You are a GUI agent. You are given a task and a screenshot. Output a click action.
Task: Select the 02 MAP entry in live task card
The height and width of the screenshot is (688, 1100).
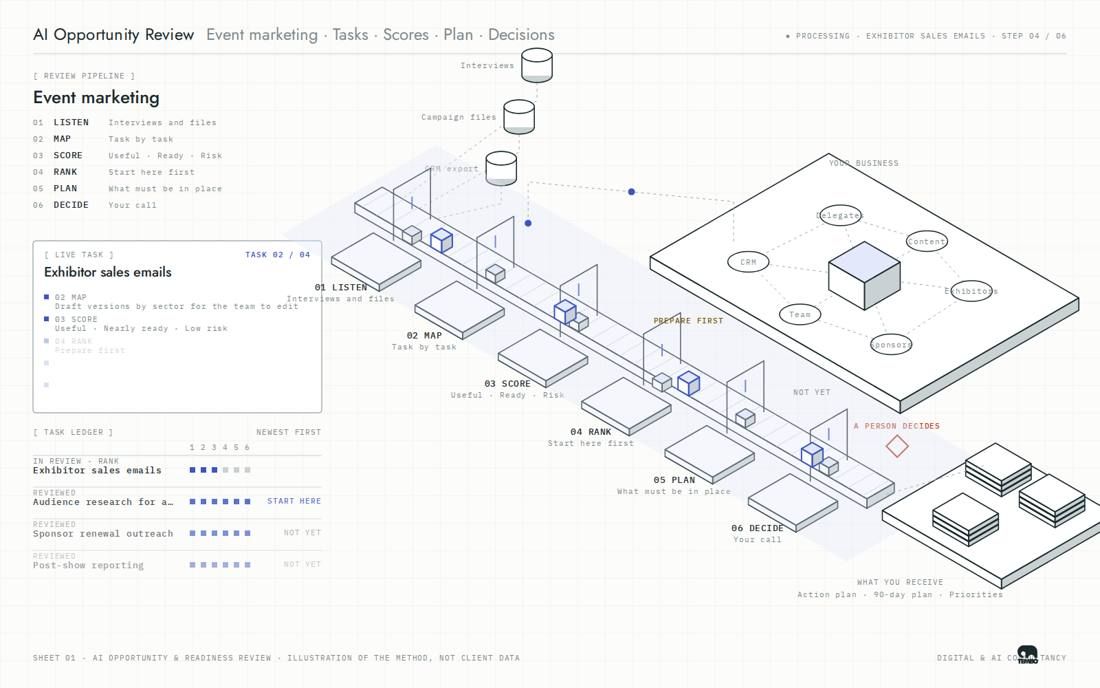(x=171, y=302)
